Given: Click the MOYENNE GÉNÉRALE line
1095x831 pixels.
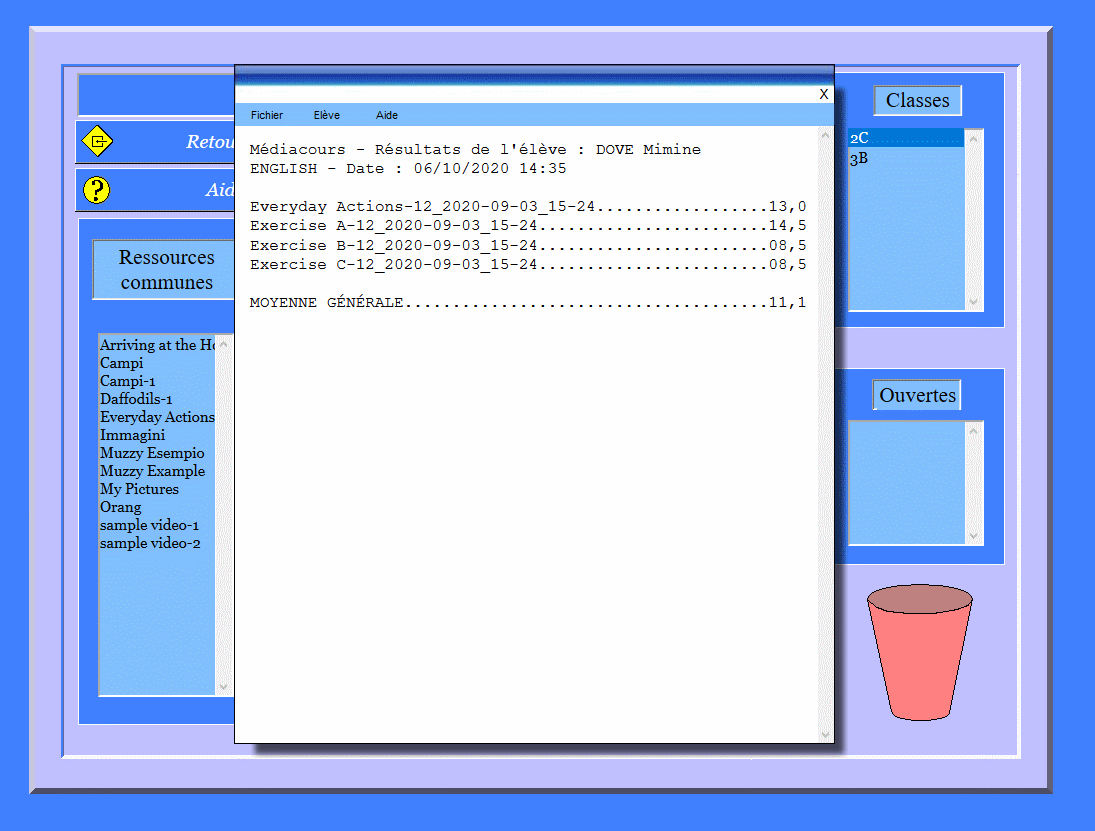Looking at the screenshot, I should 528,302.
